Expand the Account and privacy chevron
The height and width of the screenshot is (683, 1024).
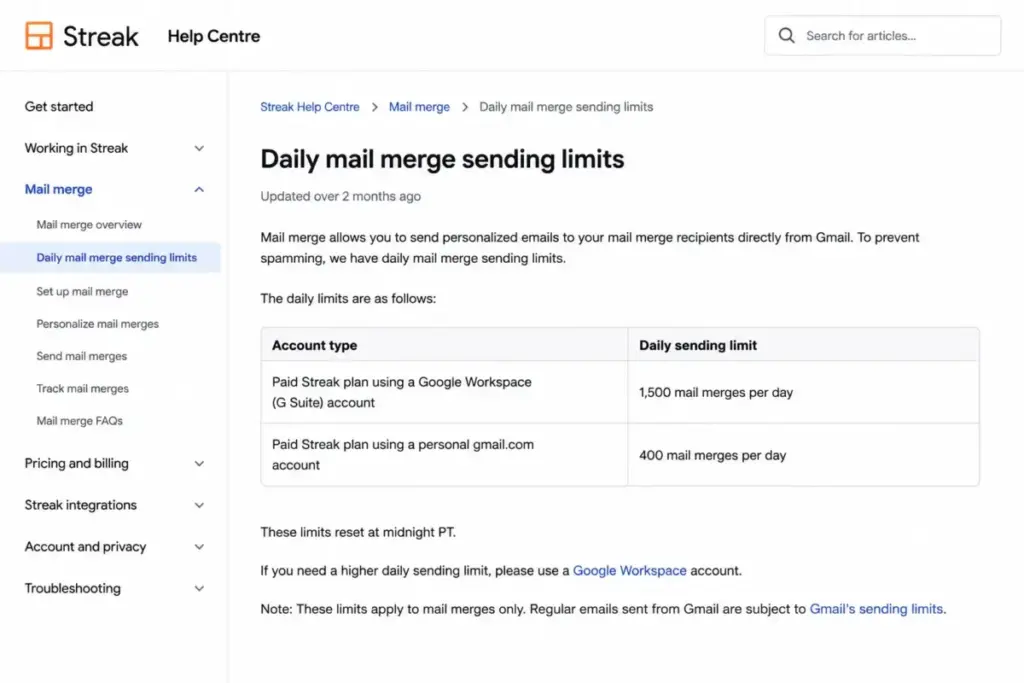(x=199, y=547)
